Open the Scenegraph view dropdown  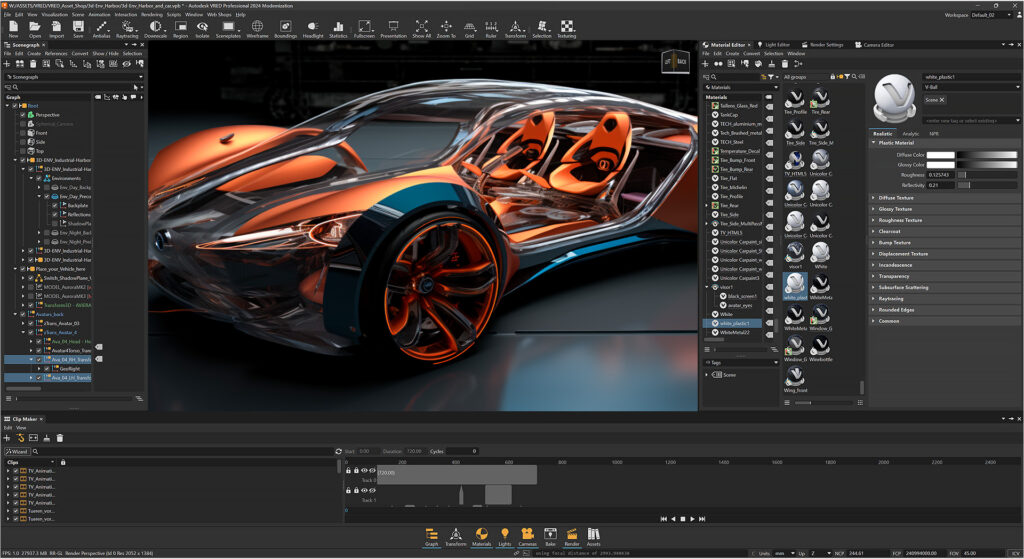74,77
